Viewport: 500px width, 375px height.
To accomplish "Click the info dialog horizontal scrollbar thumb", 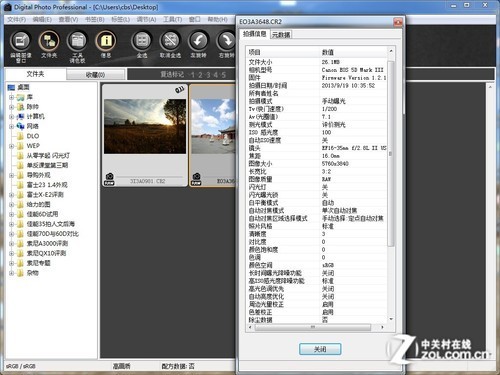I will coord(313,327).
